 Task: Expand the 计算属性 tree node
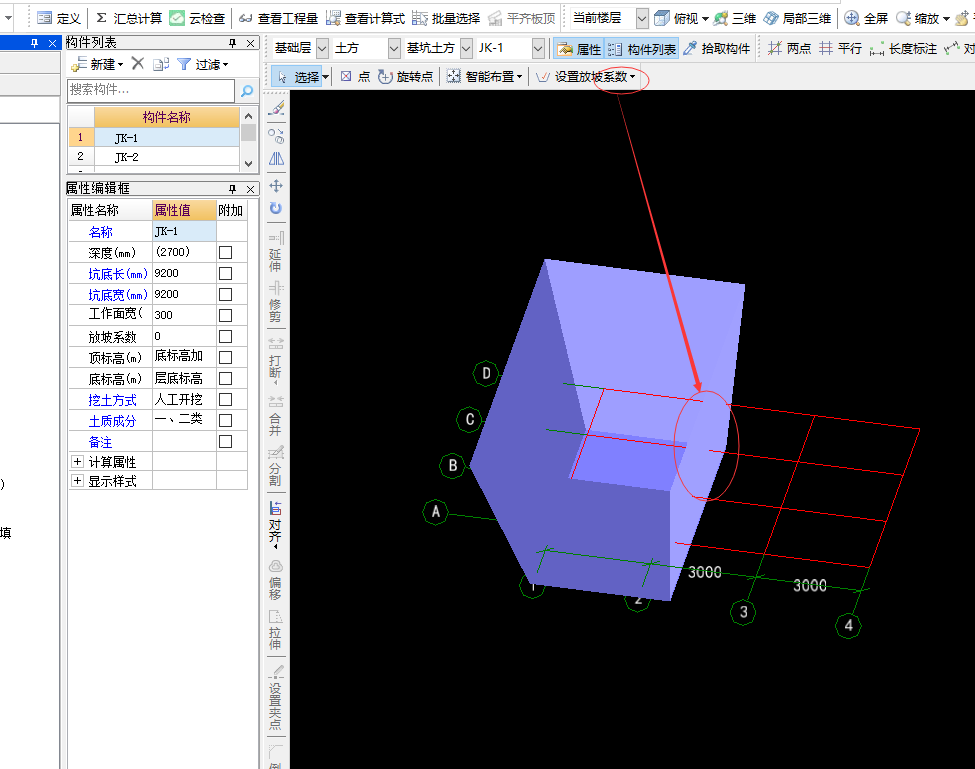coord(77,461)
